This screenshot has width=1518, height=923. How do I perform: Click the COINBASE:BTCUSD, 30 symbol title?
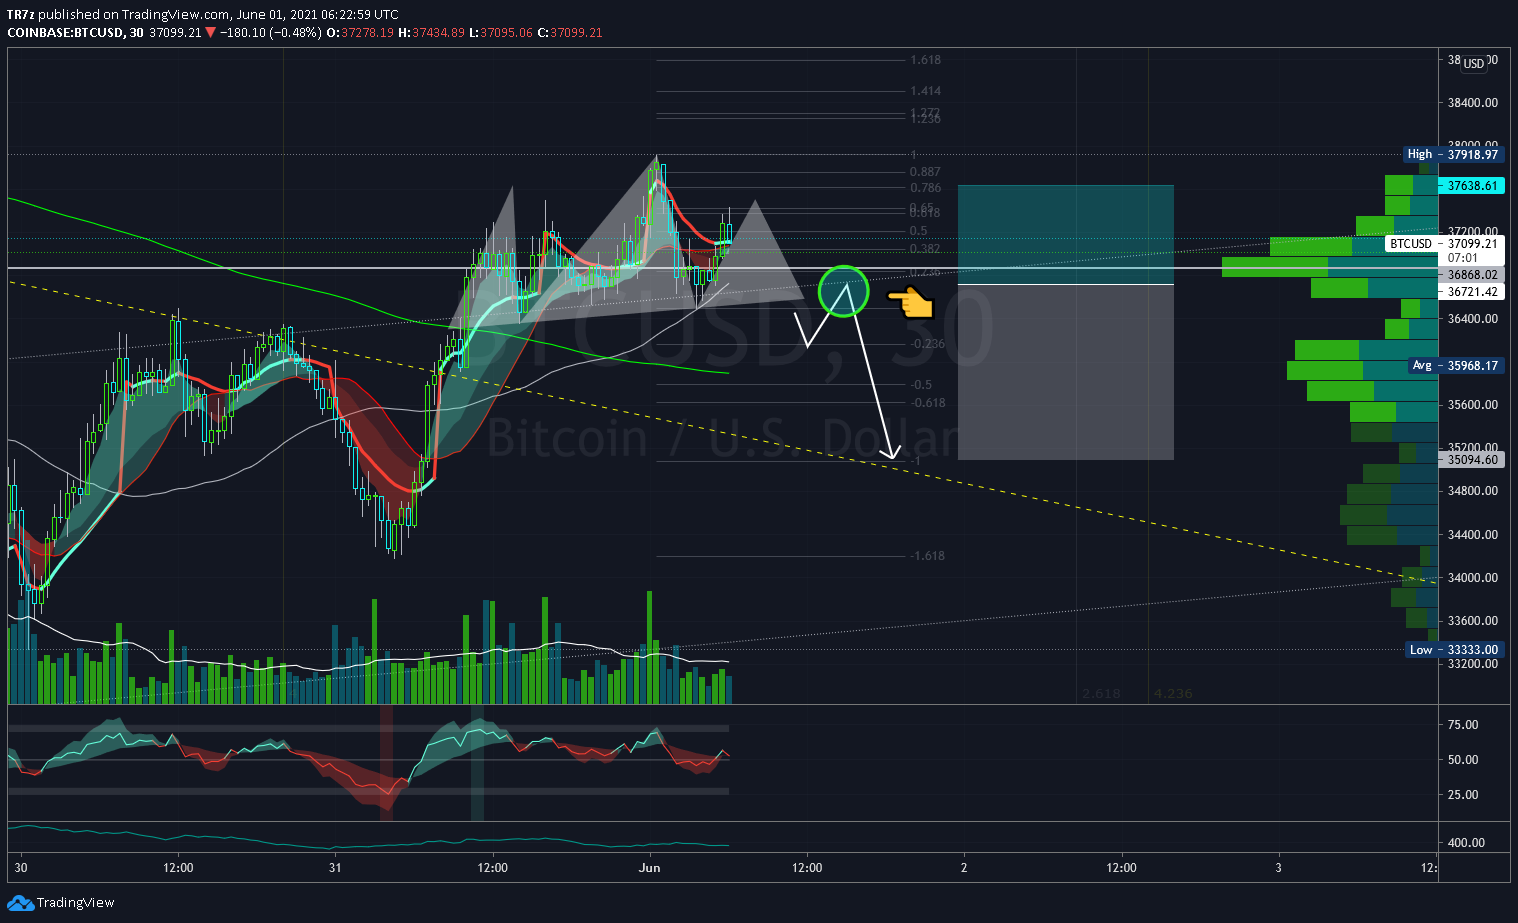pos(74,32)
